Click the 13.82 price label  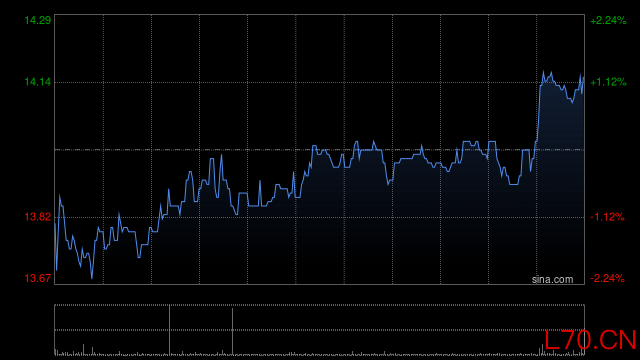38,217
